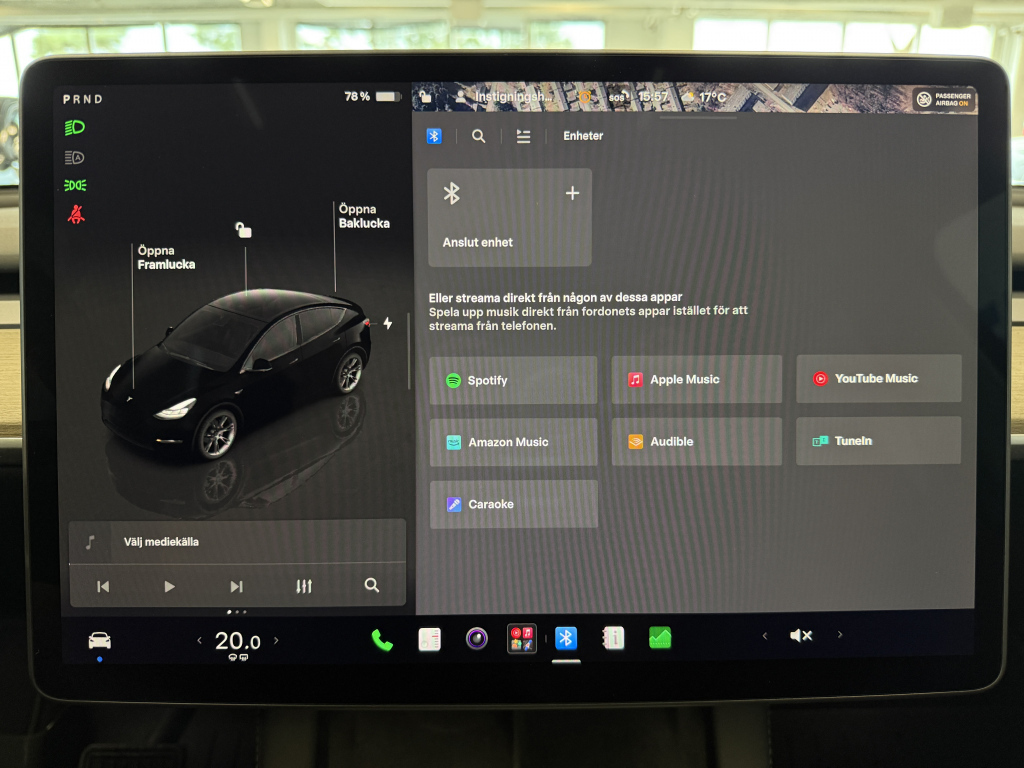
Task: Open the app launcher icon in bottom bar
Action: [x=522, y=638]
